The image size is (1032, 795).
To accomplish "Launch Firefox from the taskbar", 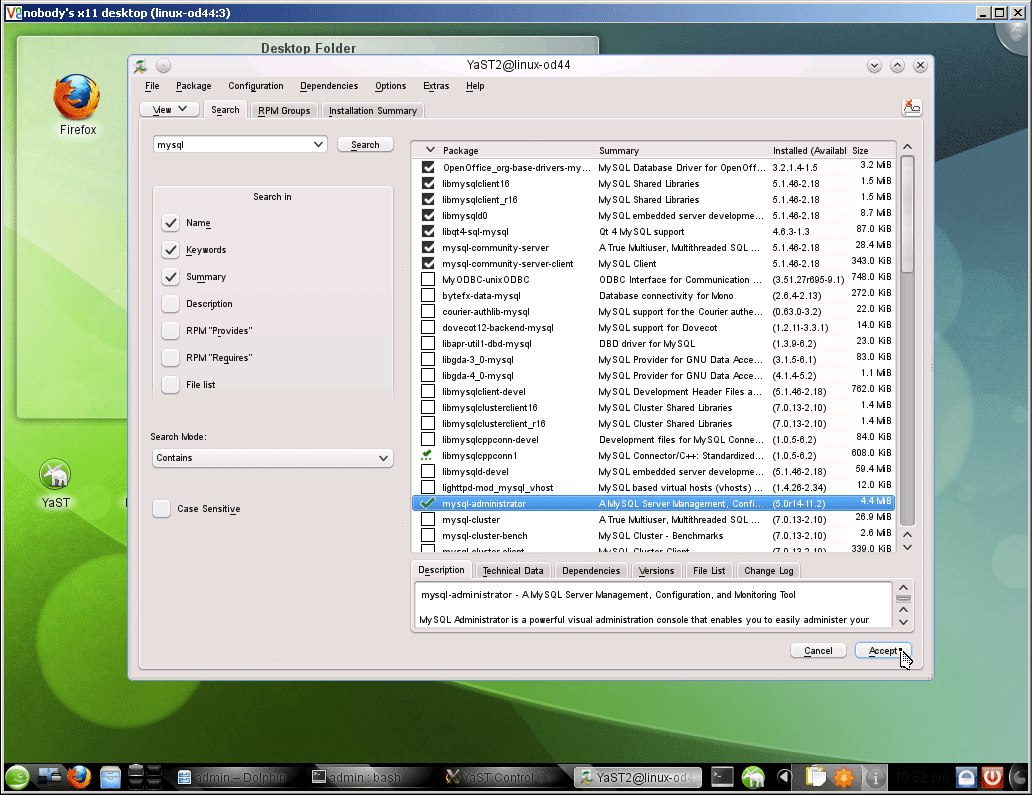I will 79,777.
